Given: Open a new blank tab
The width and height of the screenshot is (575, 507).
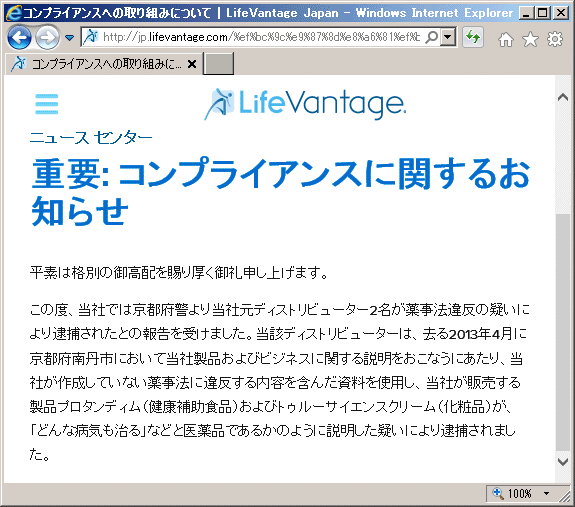Looking at the screenshot, I should click(219, 64).
